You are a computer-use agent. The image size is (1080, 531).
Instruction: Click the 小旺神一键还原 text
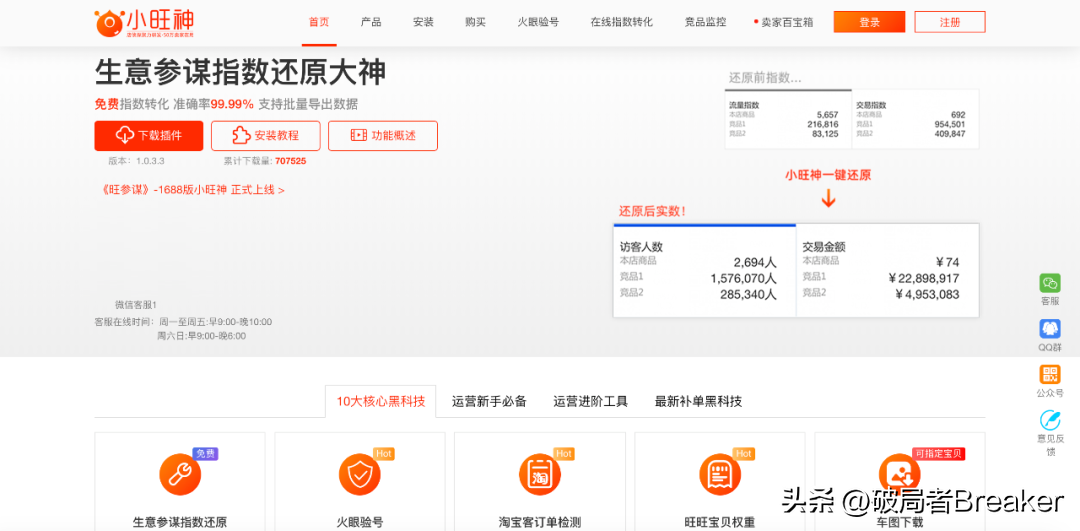coord(828,176)
